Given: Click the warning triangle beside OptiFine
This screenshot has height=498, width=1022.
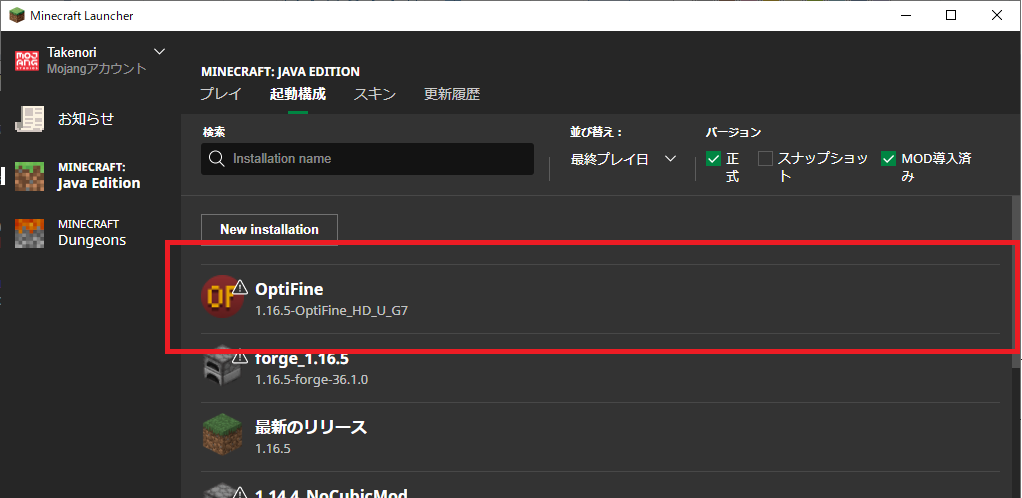Looking at the screenshot, I should 241,287.
